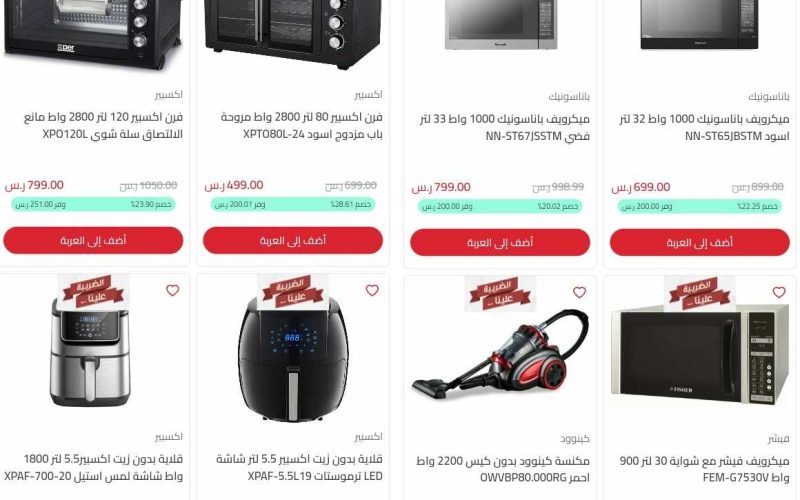Open Xper XPAF-5.5L19 air fryer title

click(x=299, y=467)
